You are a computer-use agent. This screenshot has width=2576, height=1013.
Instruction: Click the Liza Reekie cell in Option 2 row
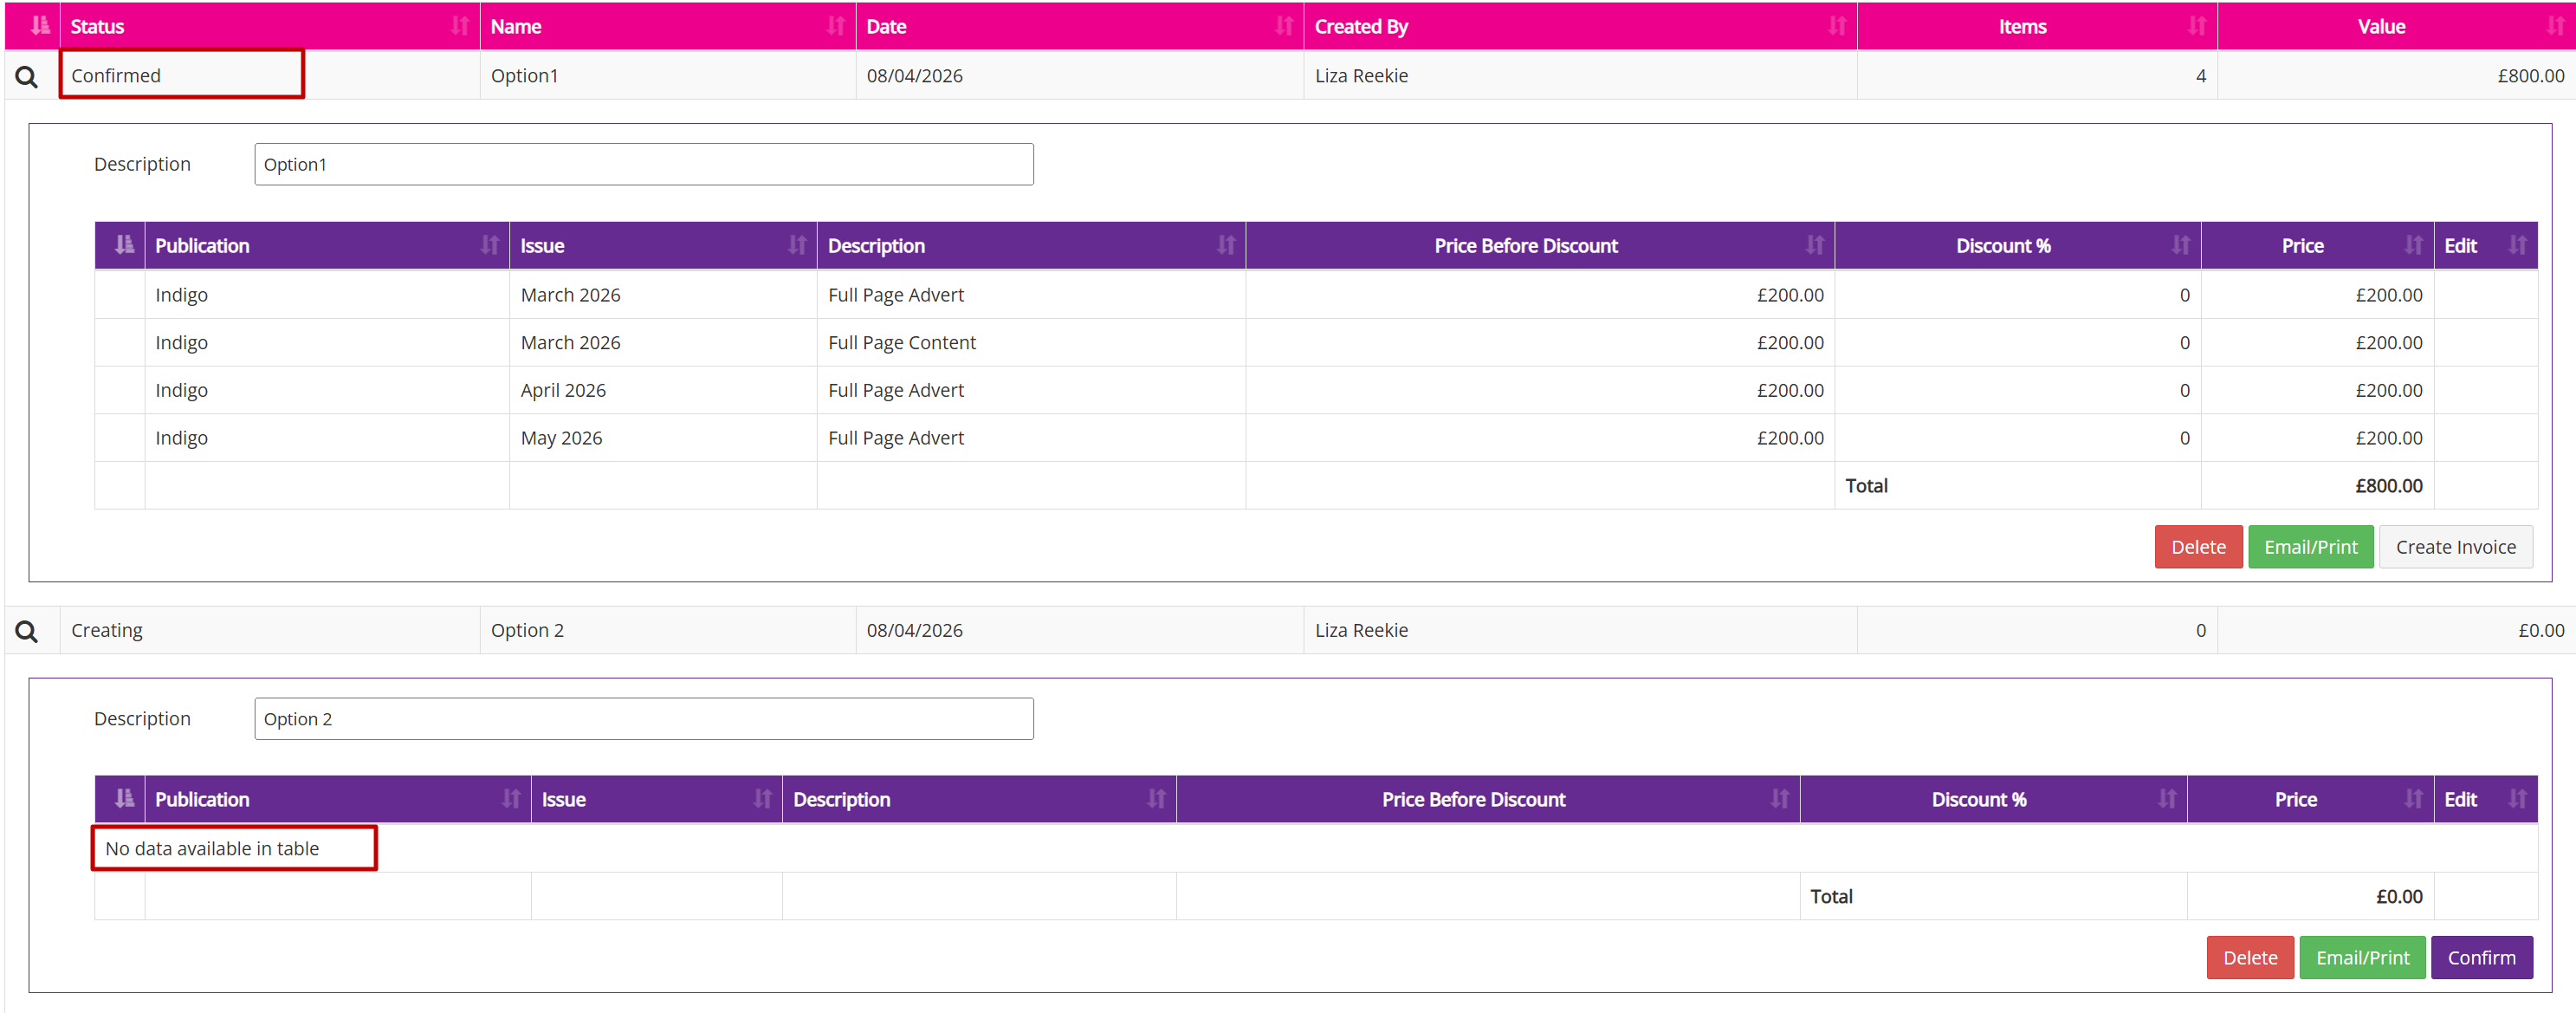(1580, 630)
